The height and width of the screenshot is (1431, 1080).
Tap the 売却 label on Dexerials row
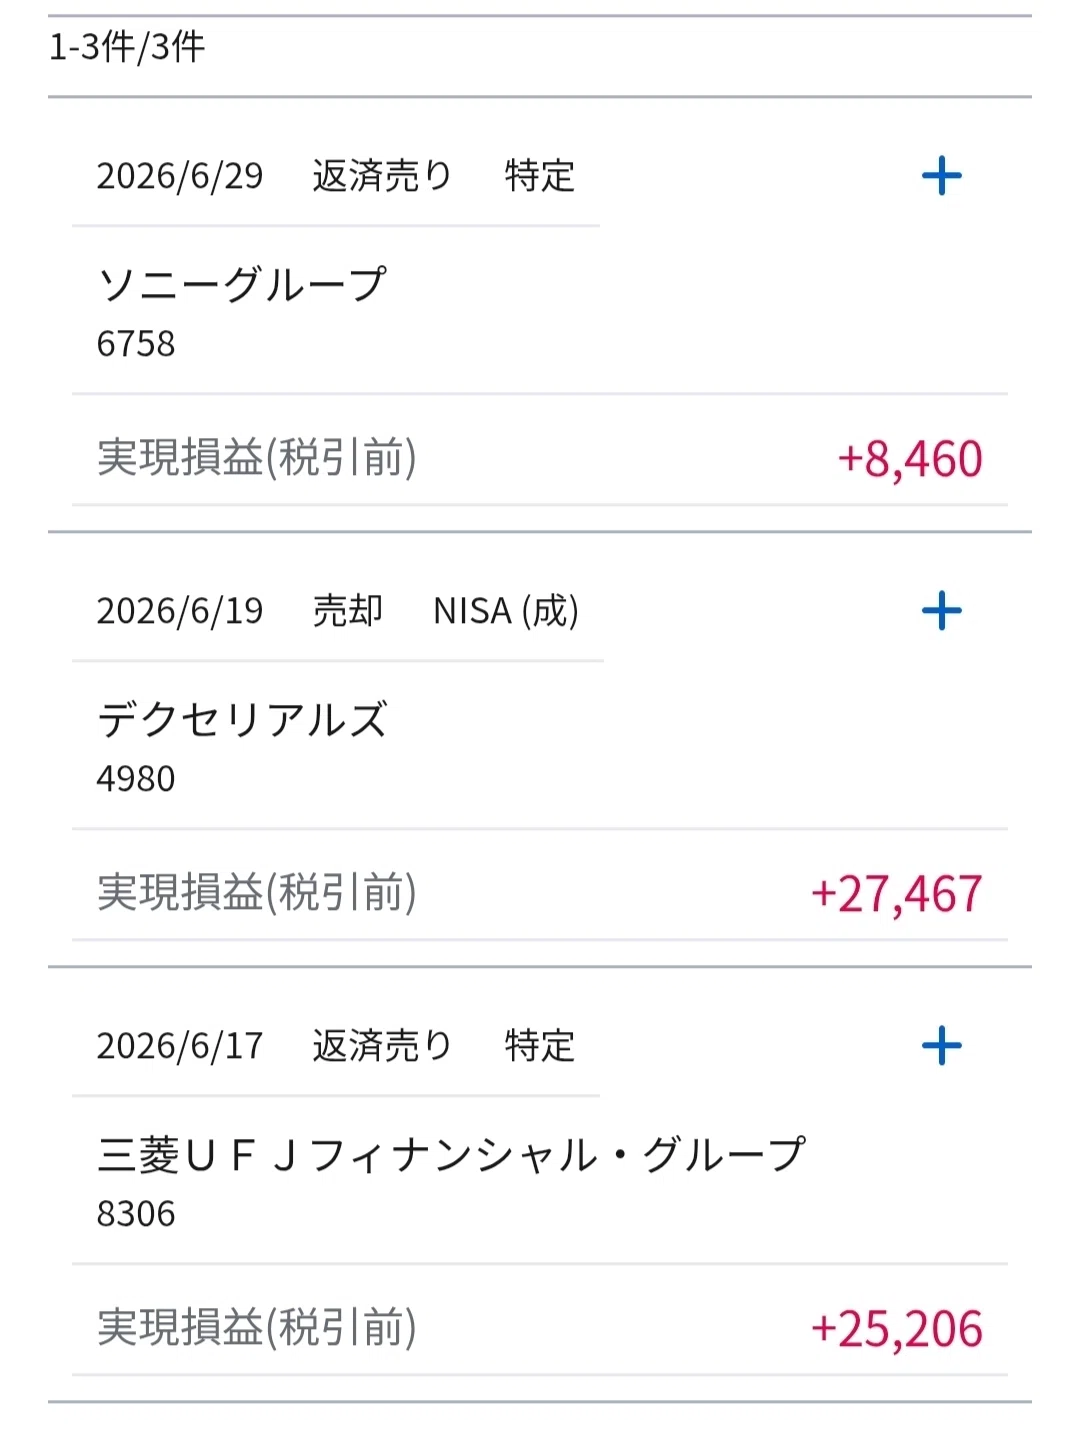[x=348, y=611]
